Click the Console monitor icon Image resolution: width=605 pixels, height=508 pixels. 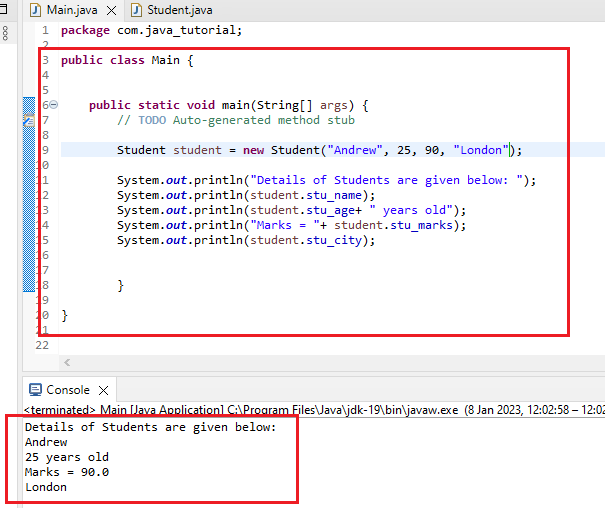click(35, 390)
